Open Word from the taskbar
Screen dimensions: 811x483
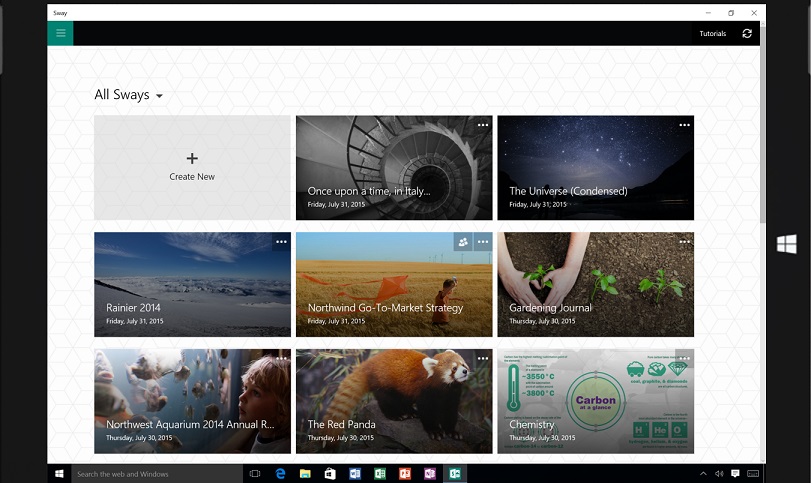pos(355,474)
